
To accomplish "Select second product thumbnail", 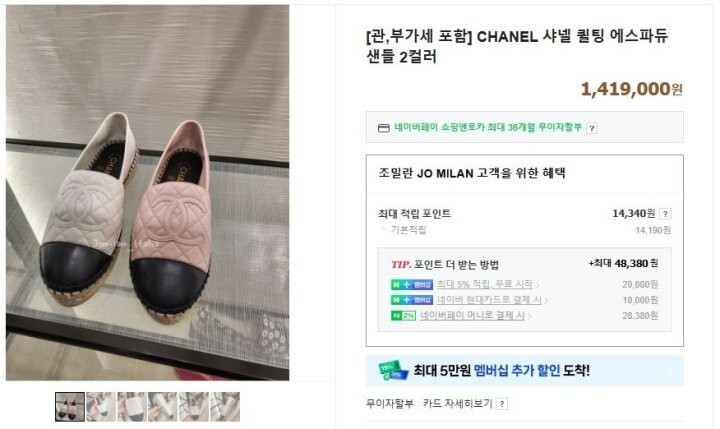I will pyautogui.click(x=101, y=406).
